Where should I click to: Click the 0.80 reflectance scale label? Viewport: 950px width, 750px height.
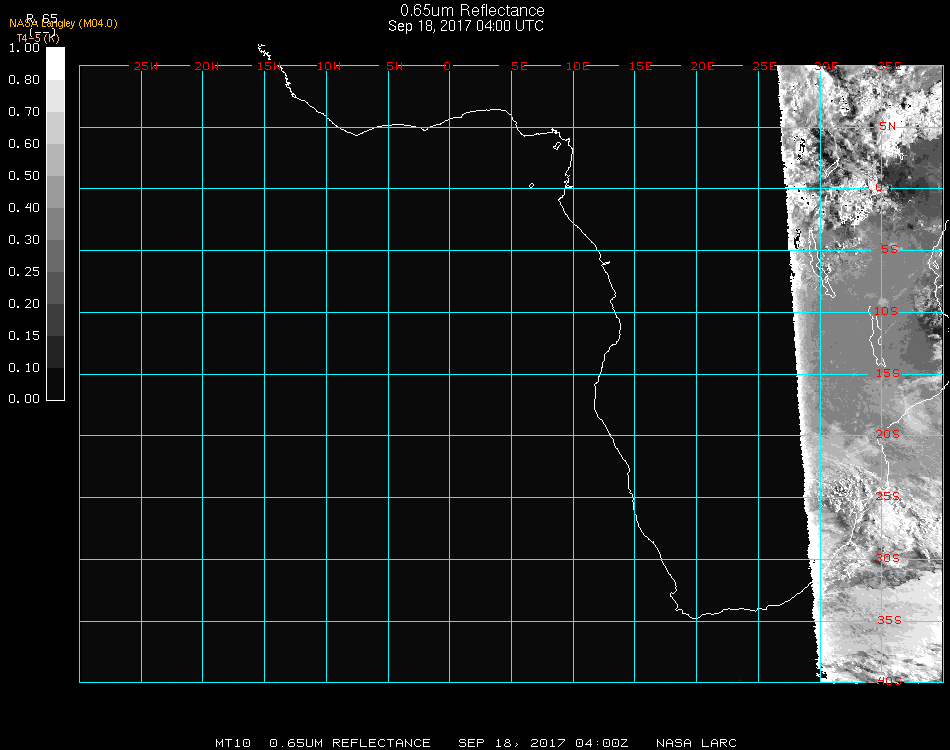click(x=23, y=80)
